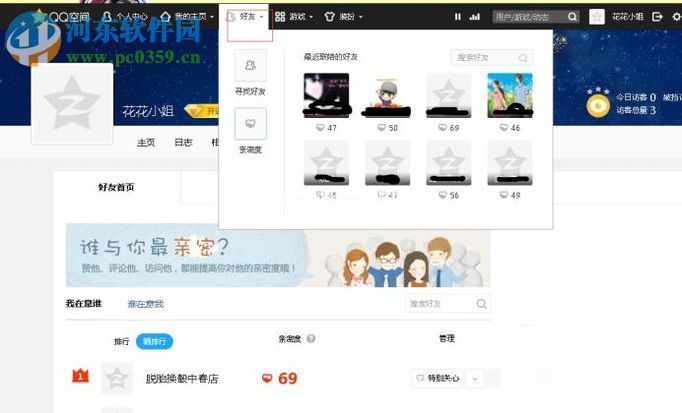682x413 pixels.
Task: Collapse the 好友 dropdown in the nav bar
Action: pos(246,17)
